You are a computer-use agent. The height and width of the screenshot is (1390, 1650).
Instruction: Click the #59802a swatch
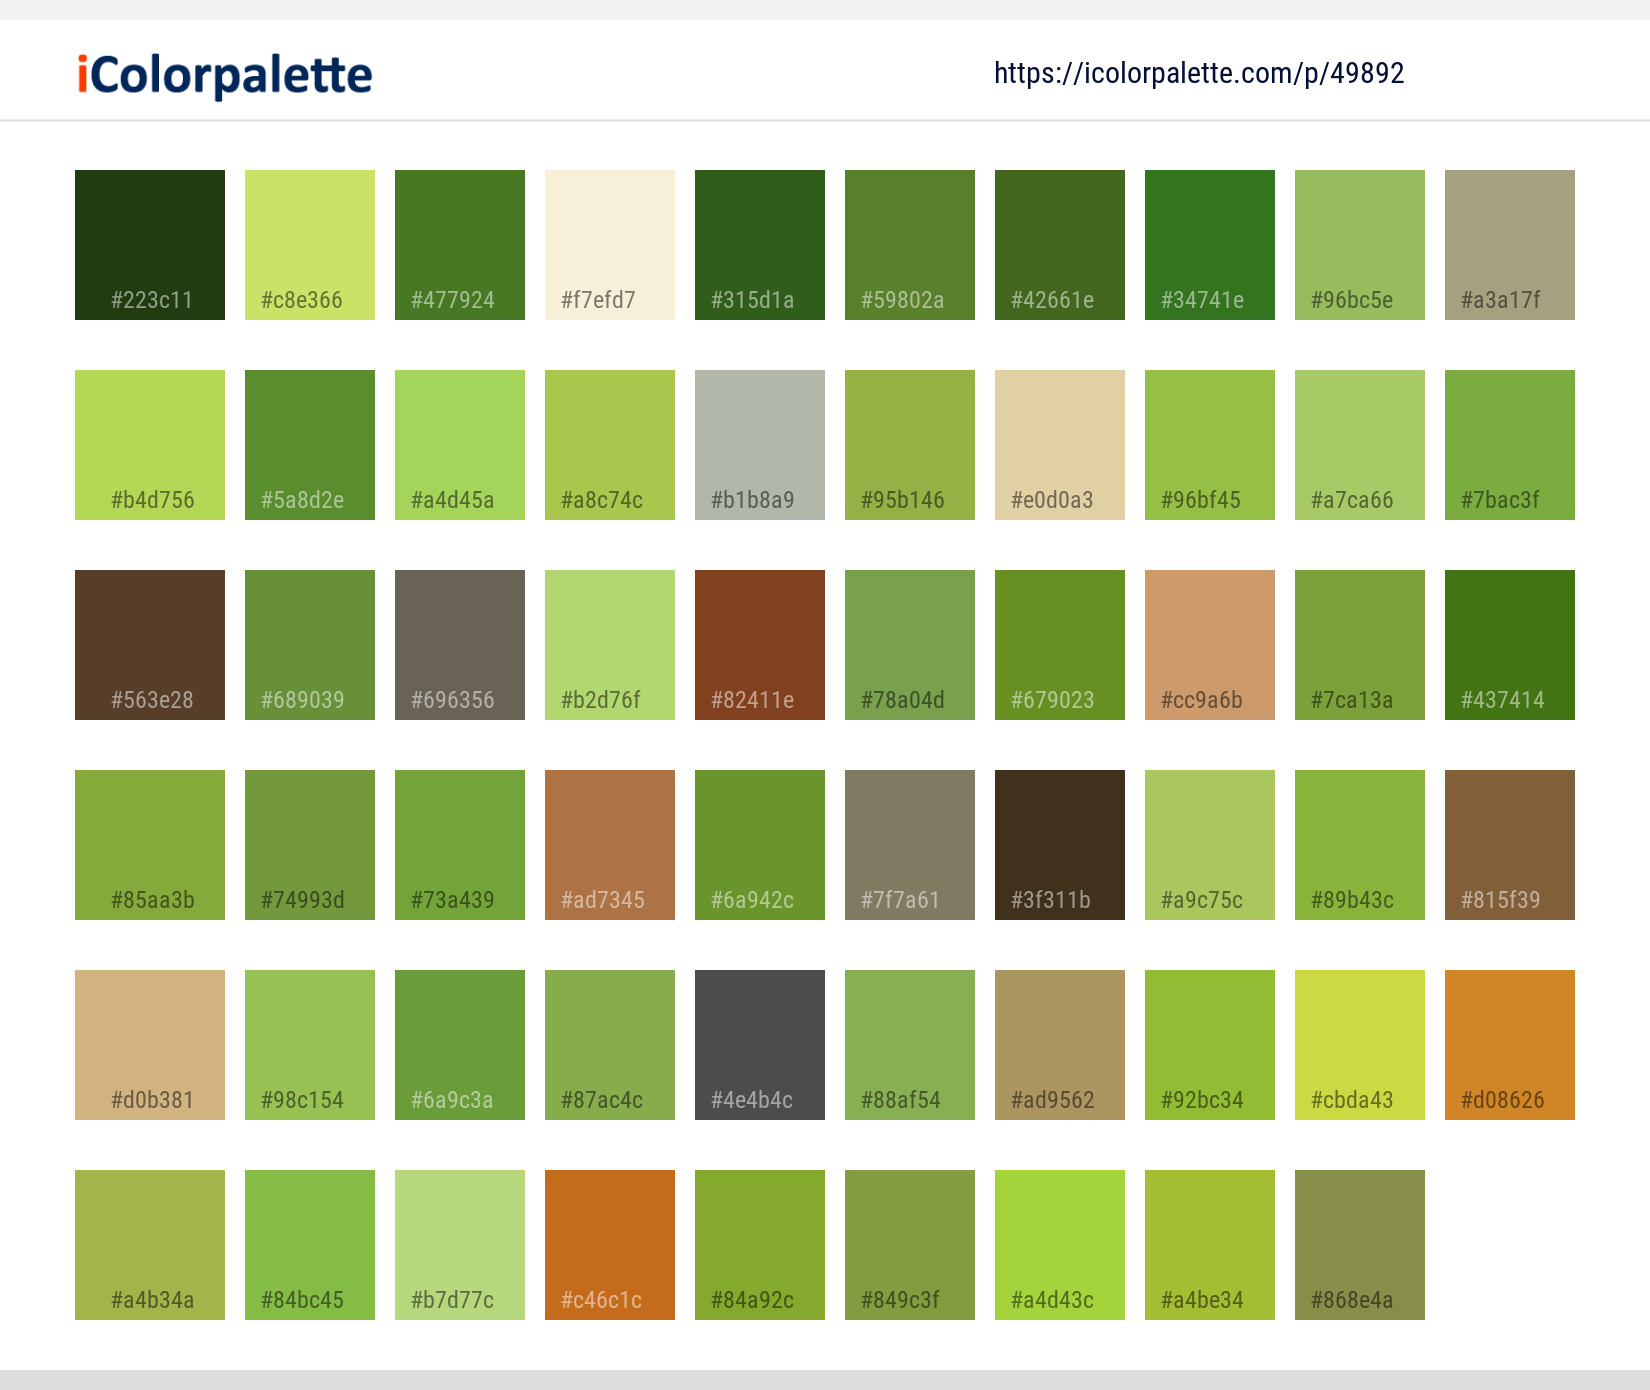(910, 245)
